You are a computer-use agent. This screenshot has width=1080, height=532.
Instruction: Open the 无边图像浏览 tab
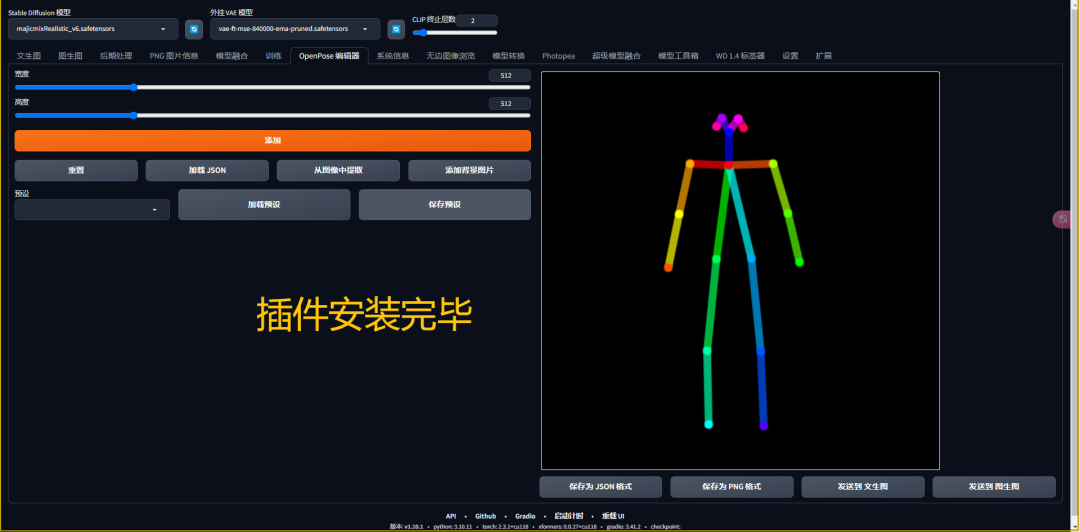click(450, 56)
